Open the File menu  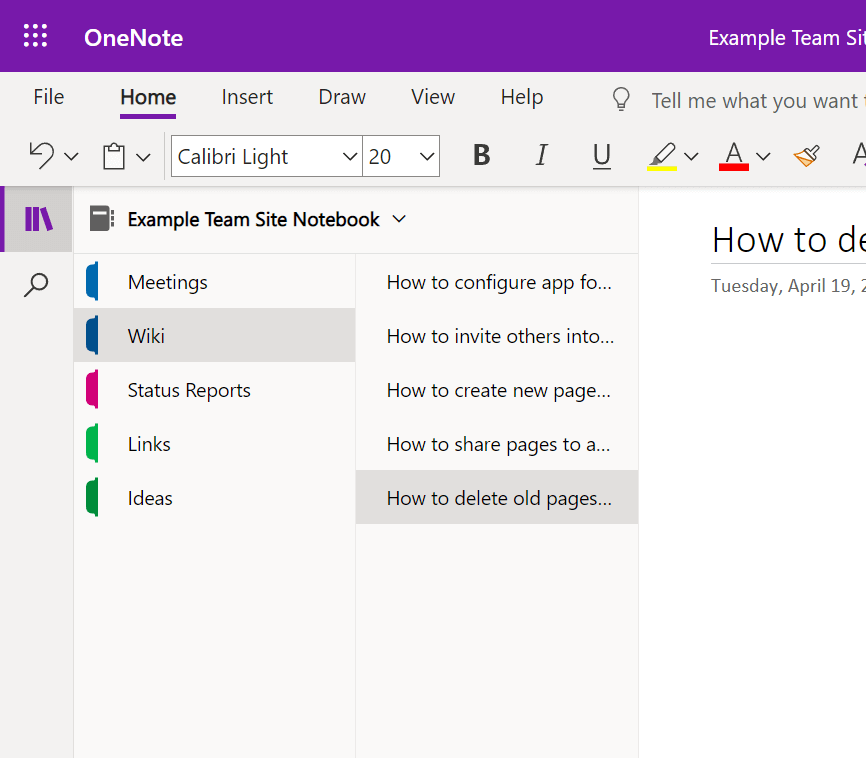(x=49, y=97)
